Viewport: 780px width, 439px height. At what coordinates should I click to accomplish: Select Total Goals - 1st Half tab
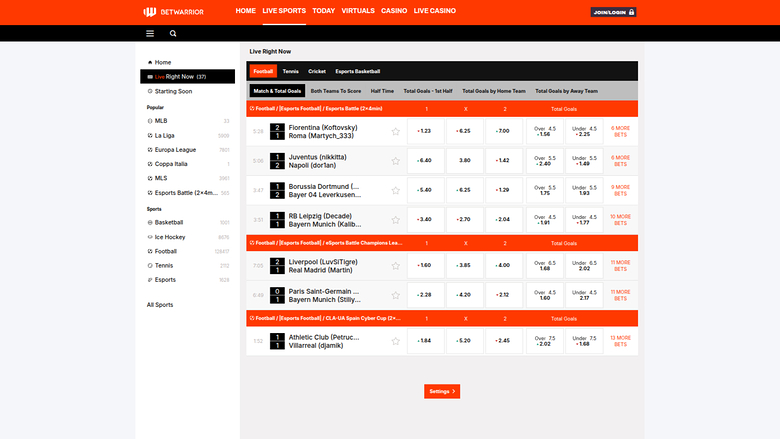(428, 91)
